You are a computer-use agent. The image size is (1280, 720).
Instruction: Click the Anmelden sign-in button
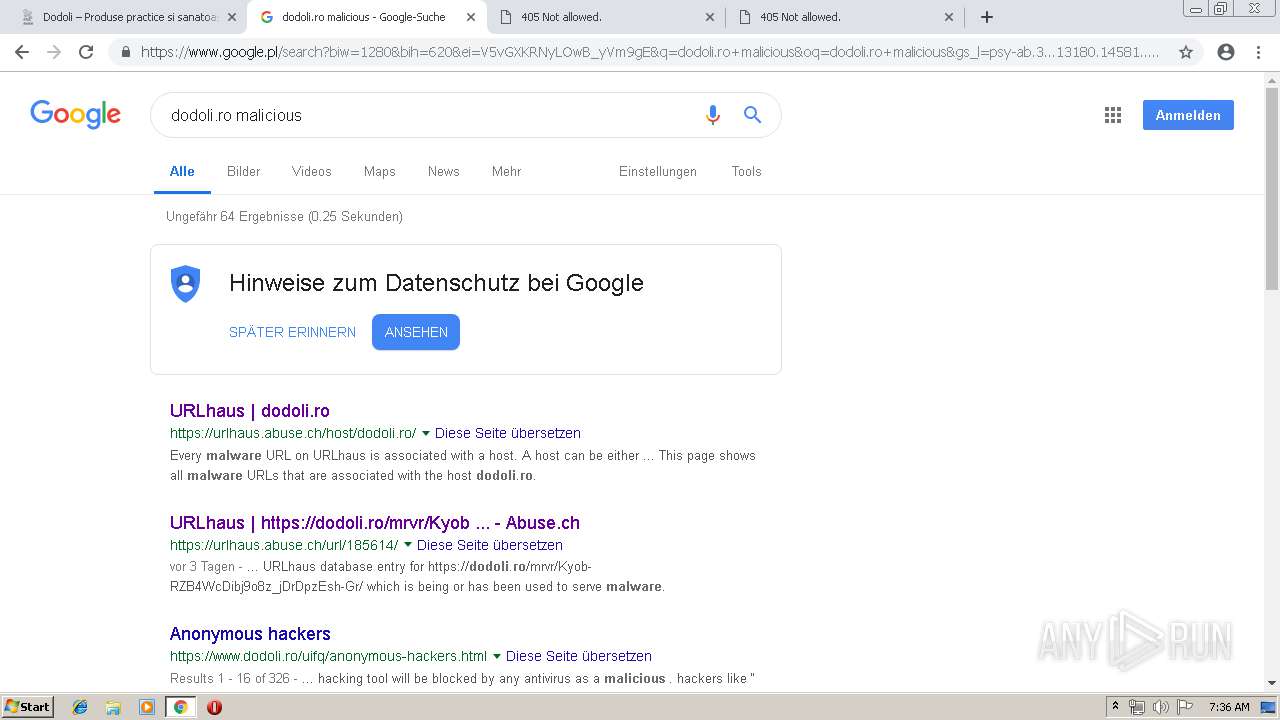point(1188,115)
